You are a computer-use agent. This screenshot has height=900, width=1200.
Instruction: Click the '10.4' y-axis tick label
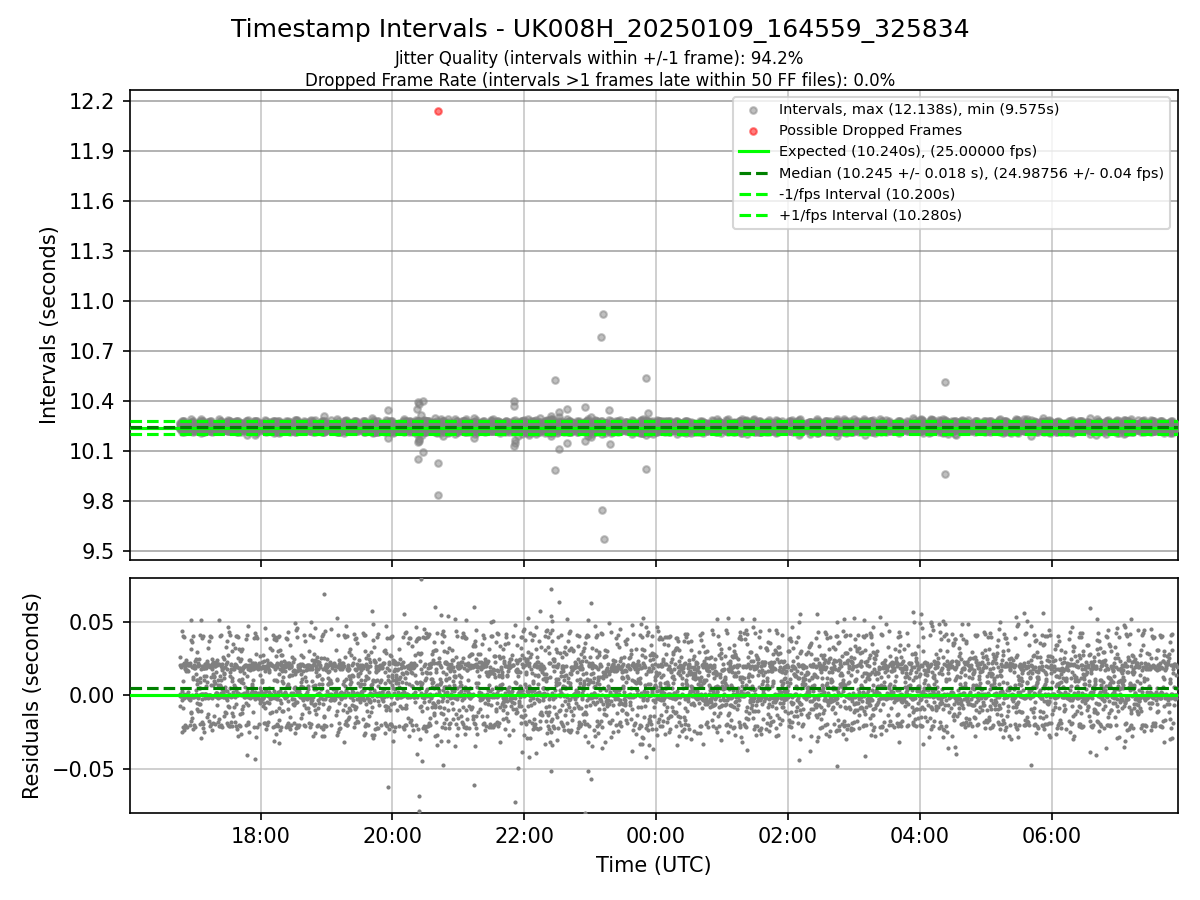94,402
